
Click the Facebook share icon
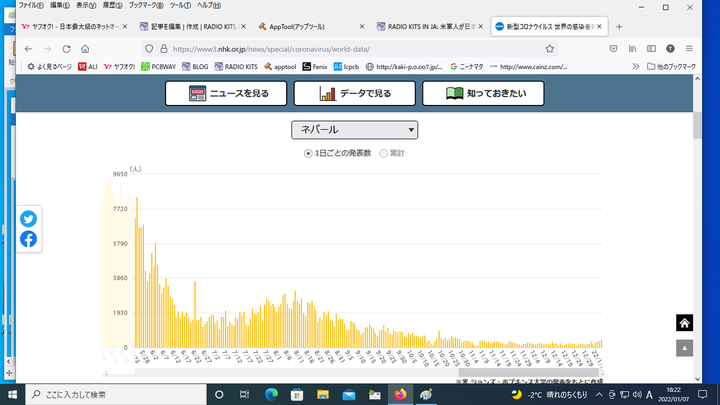click(x=28, y=239)
